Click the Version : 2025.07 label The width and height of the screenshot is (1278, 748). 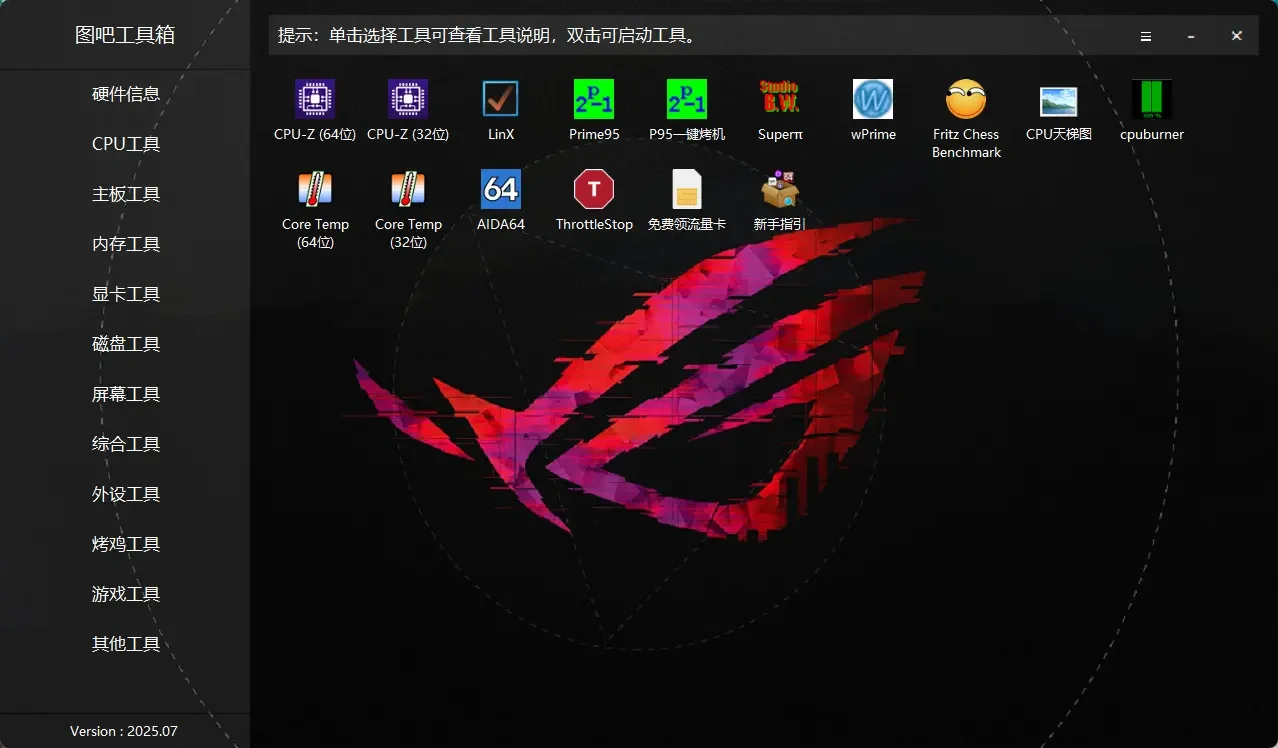(x=124, y=731)
